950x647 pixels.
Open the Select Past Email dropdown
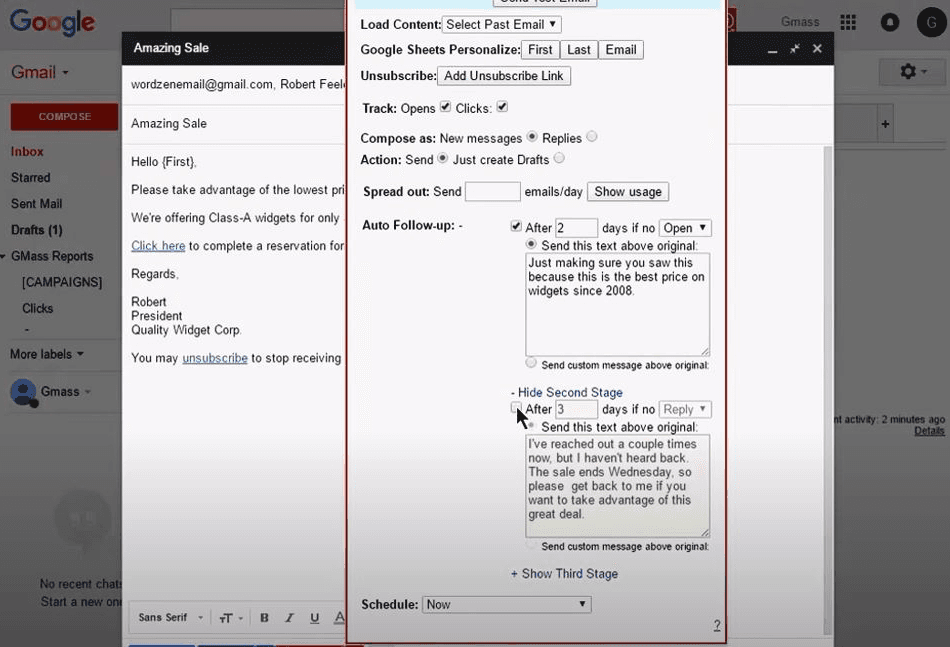(501, 24)
